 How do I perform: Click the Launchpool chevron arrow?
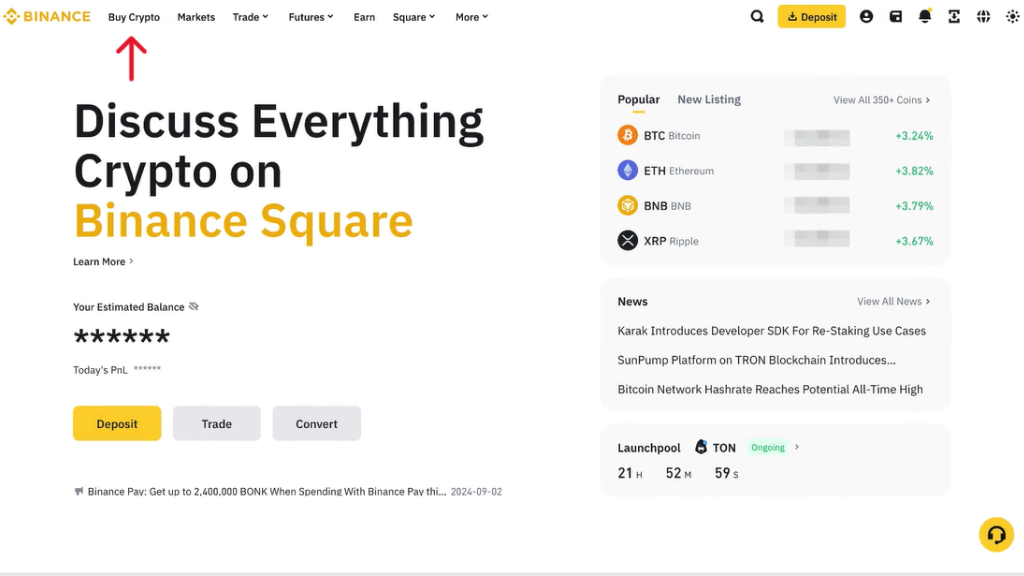pyautogui.click(x=797, y=447)
